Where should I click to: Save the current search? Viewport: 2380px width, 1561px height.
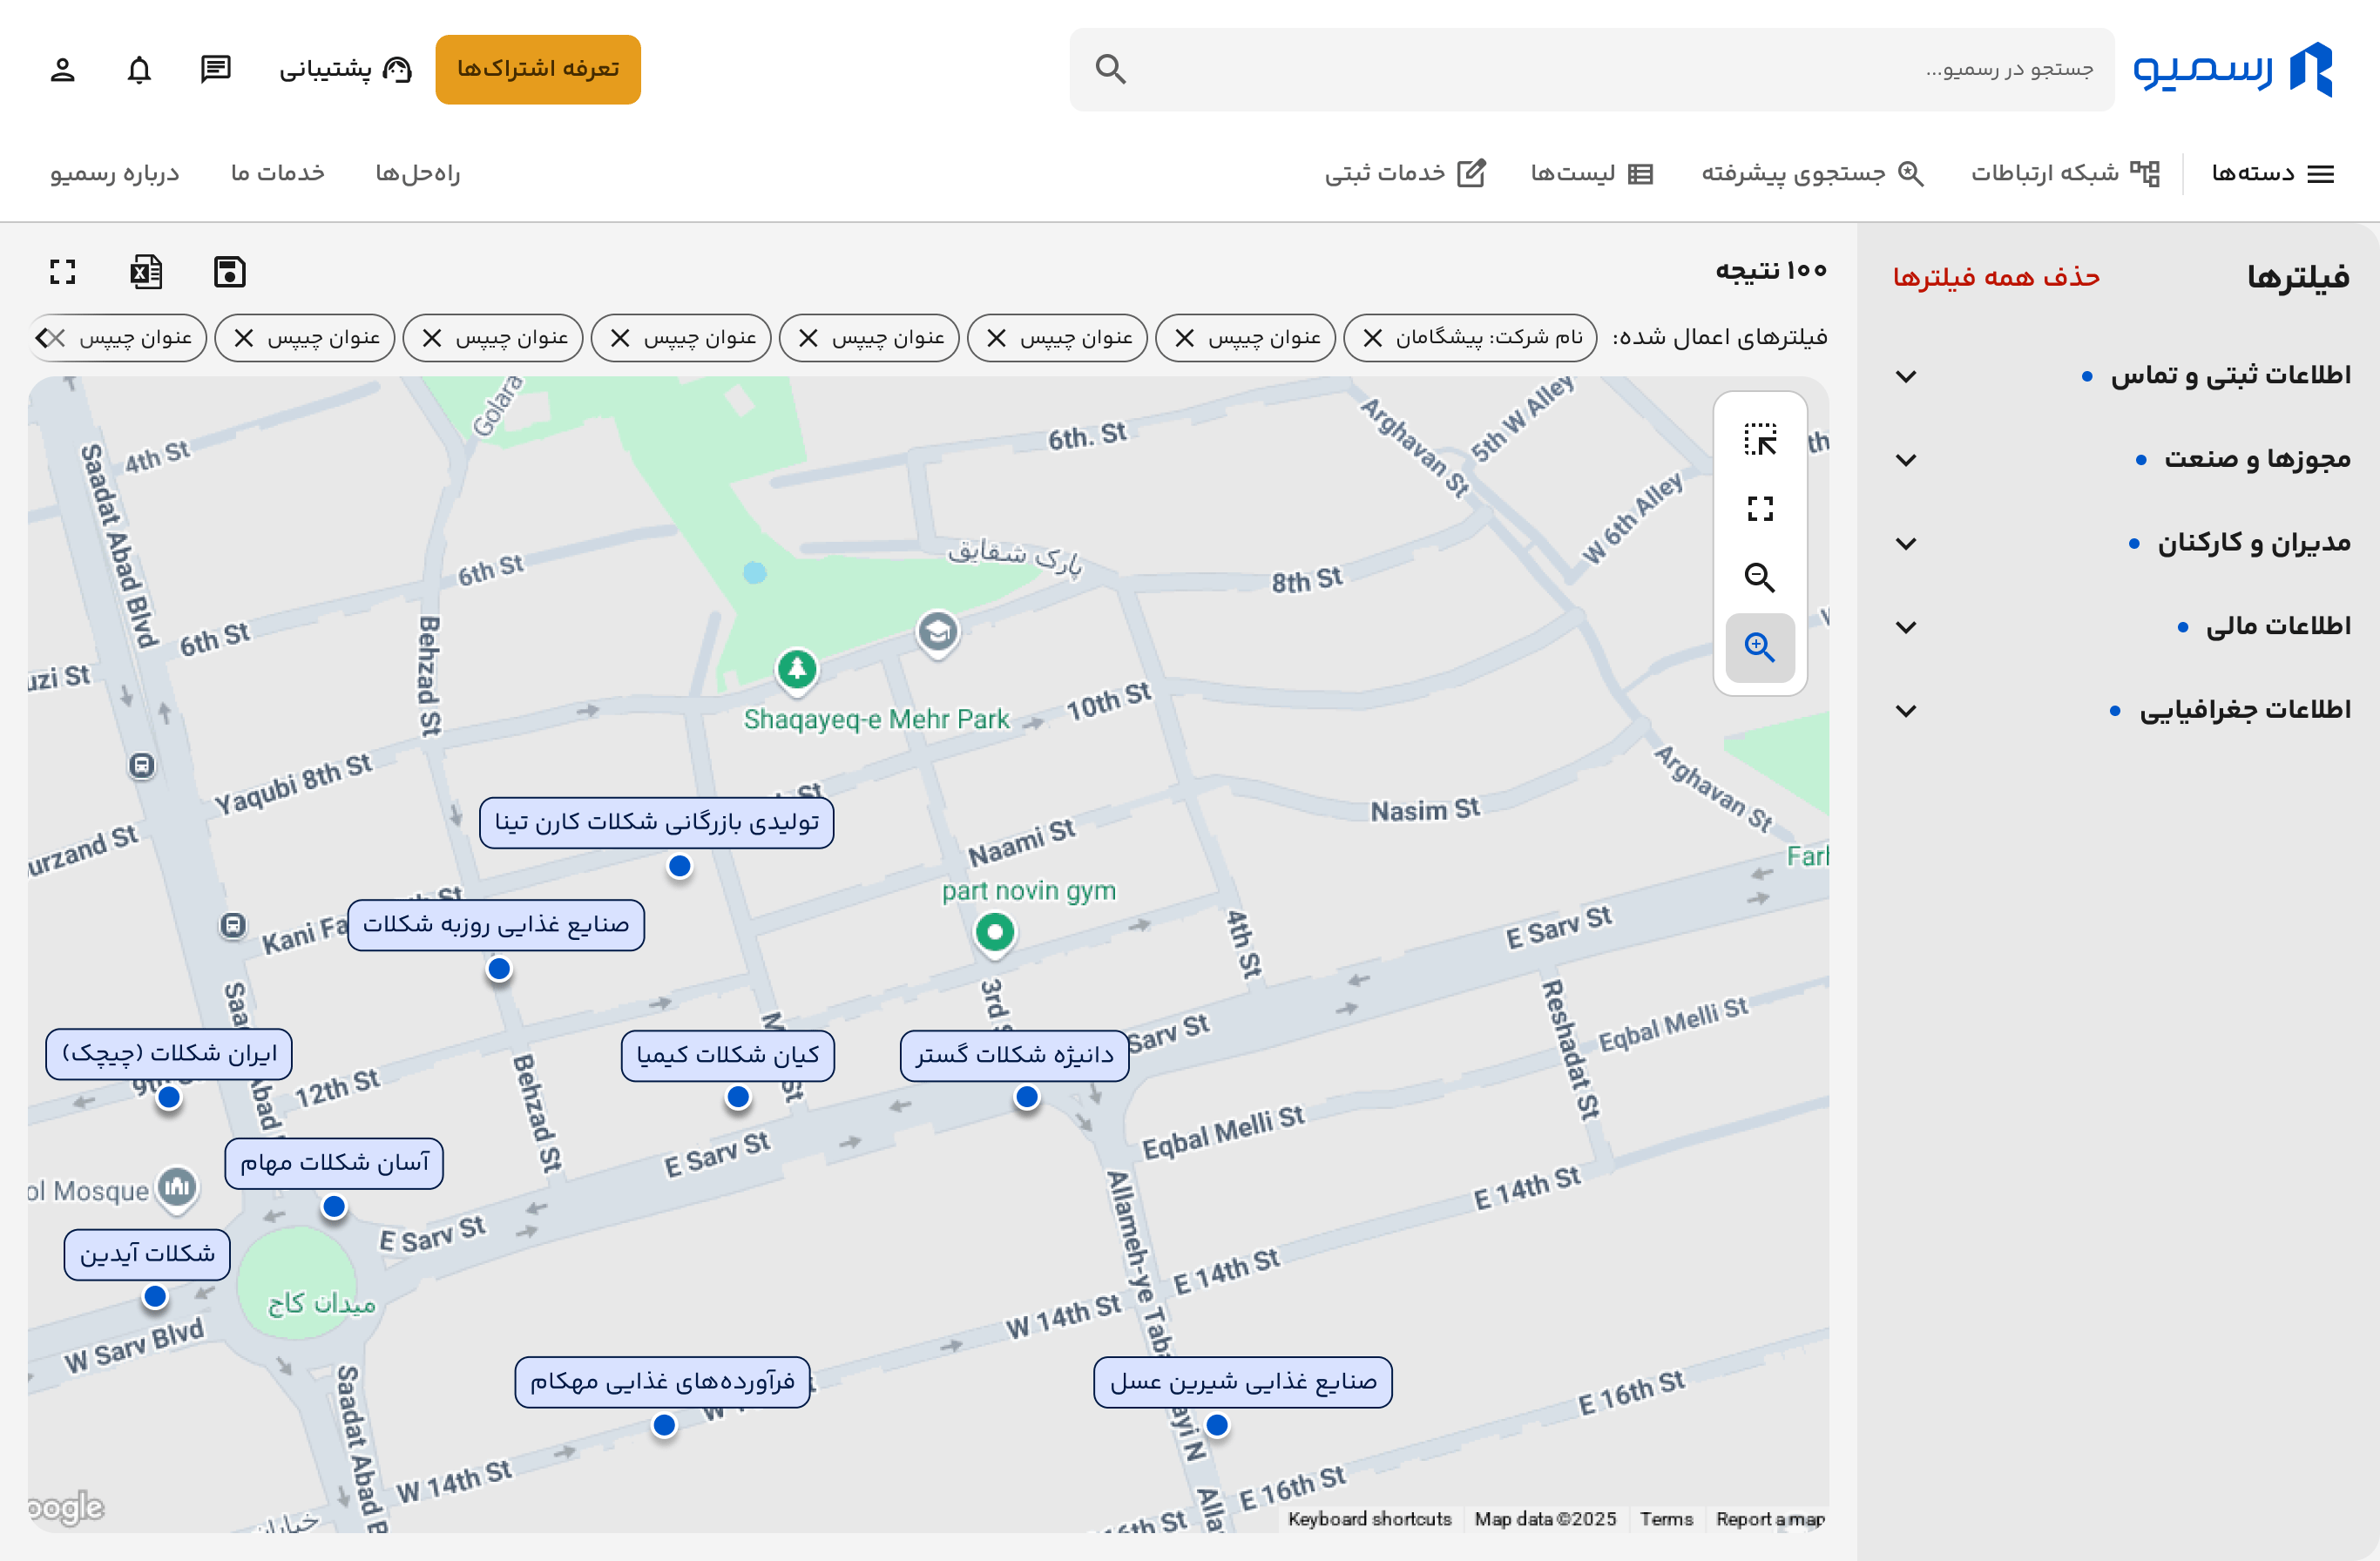tap(230, 272)
